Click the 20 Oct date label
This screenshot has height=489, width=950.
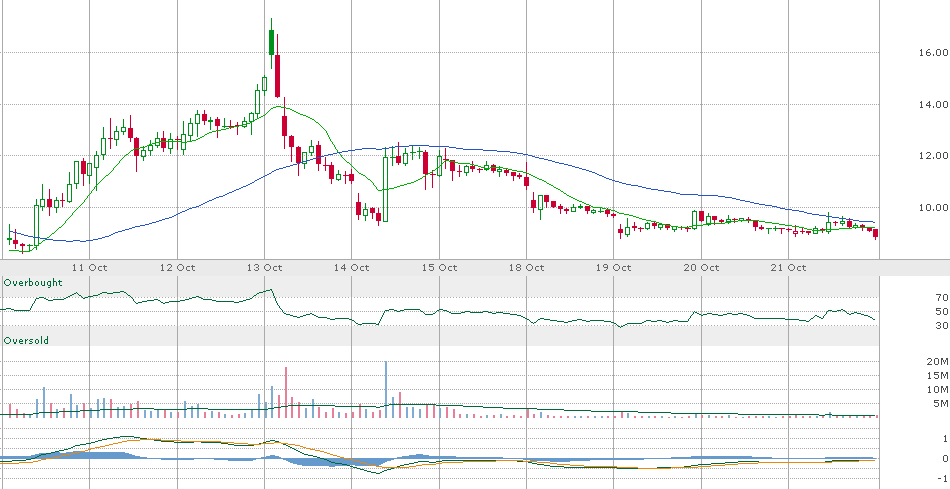click(x=701, y=267)
